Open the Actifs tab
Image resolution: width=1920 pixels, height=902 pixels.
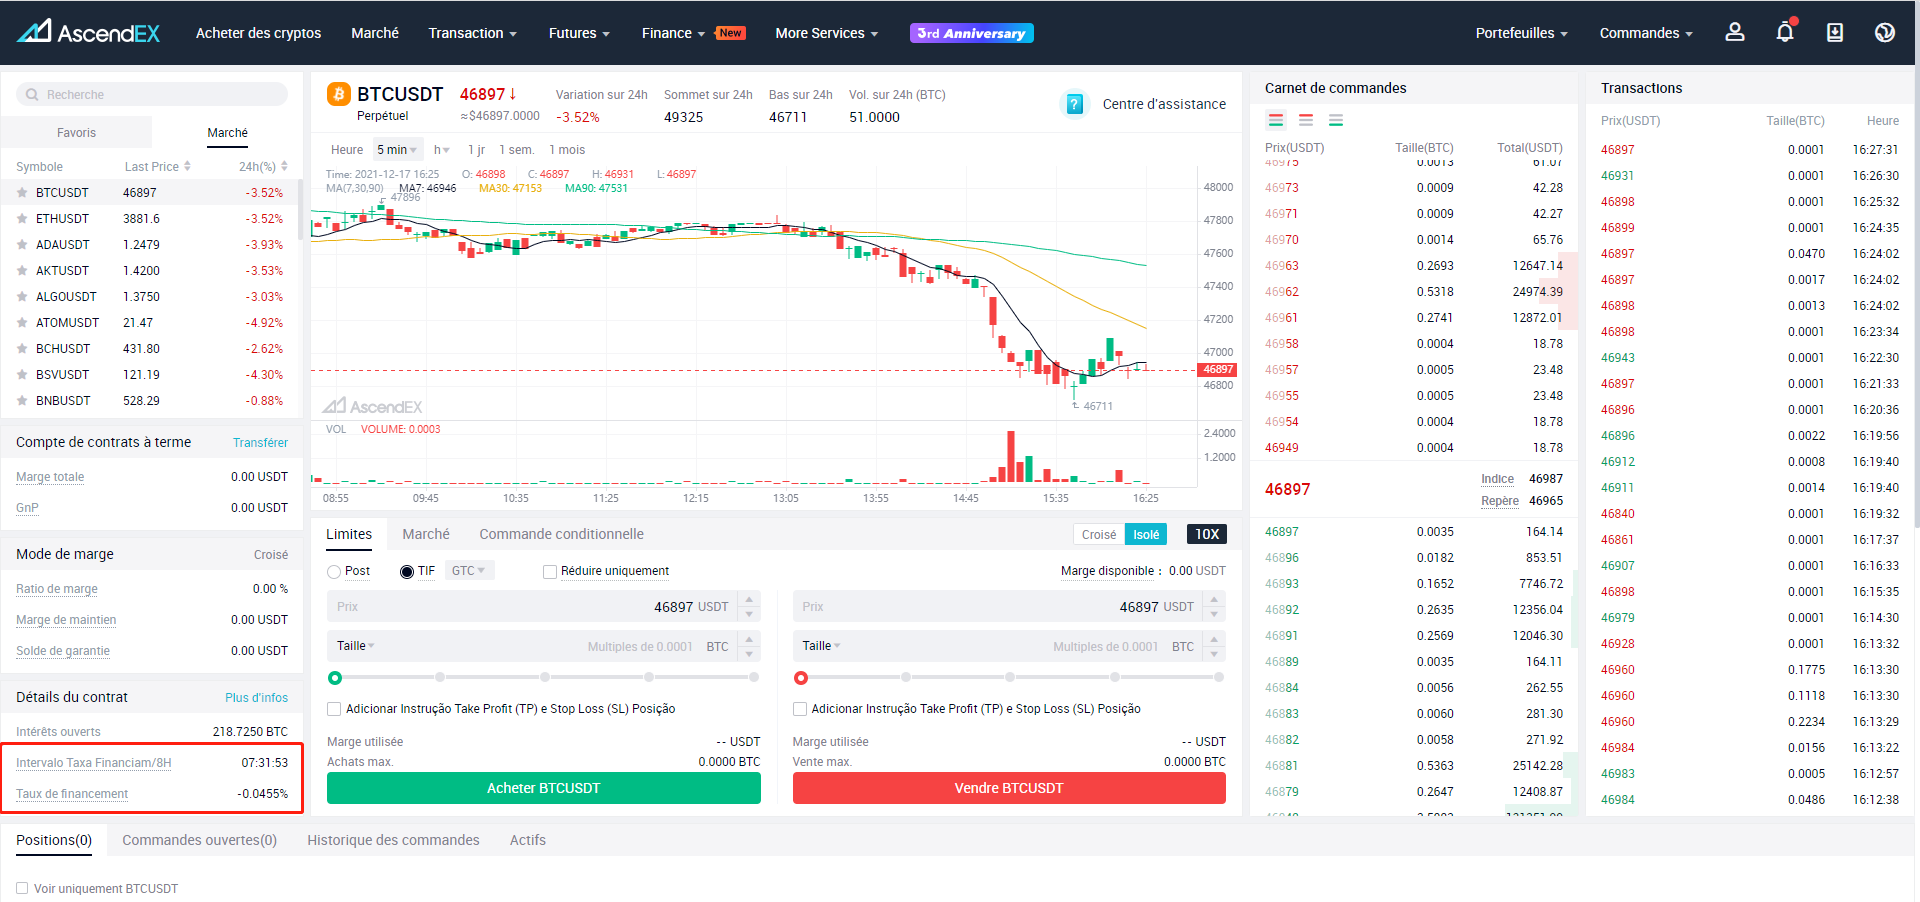(528, 840)
